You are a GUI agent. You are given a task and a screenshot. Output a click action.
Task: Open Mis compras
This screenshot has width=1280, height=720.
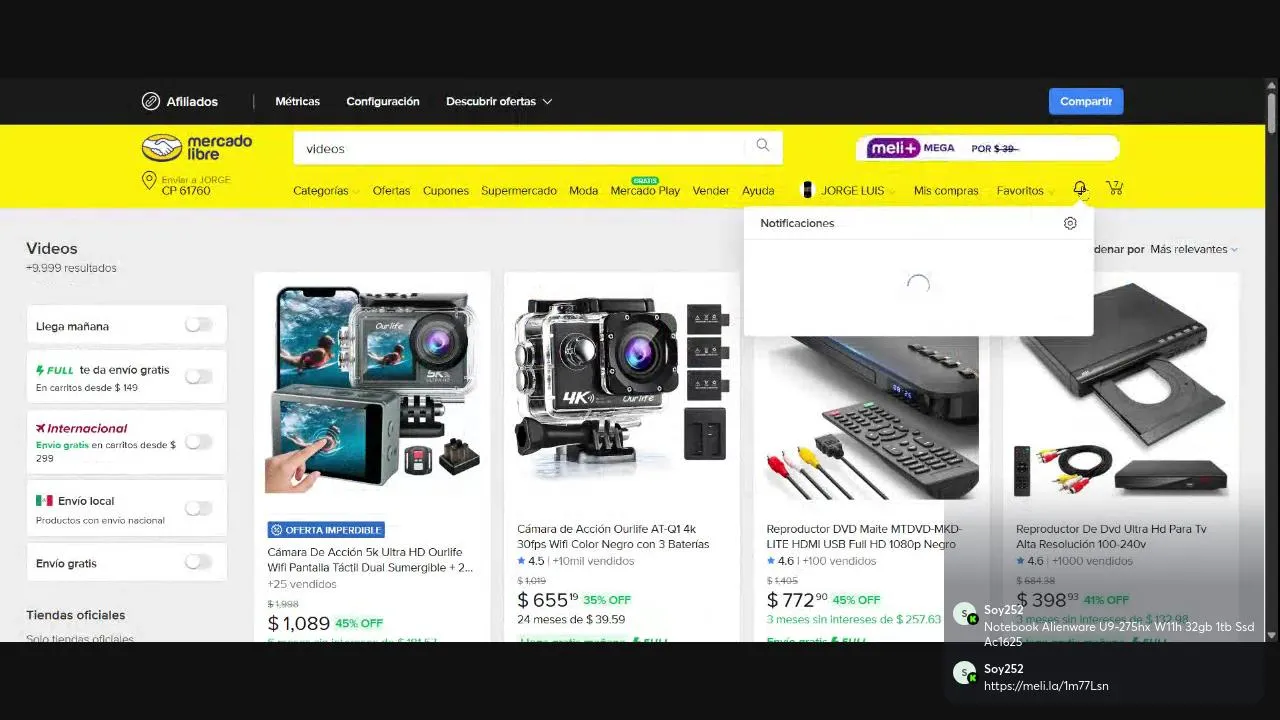pyautogui.click(x=946, y=190)
